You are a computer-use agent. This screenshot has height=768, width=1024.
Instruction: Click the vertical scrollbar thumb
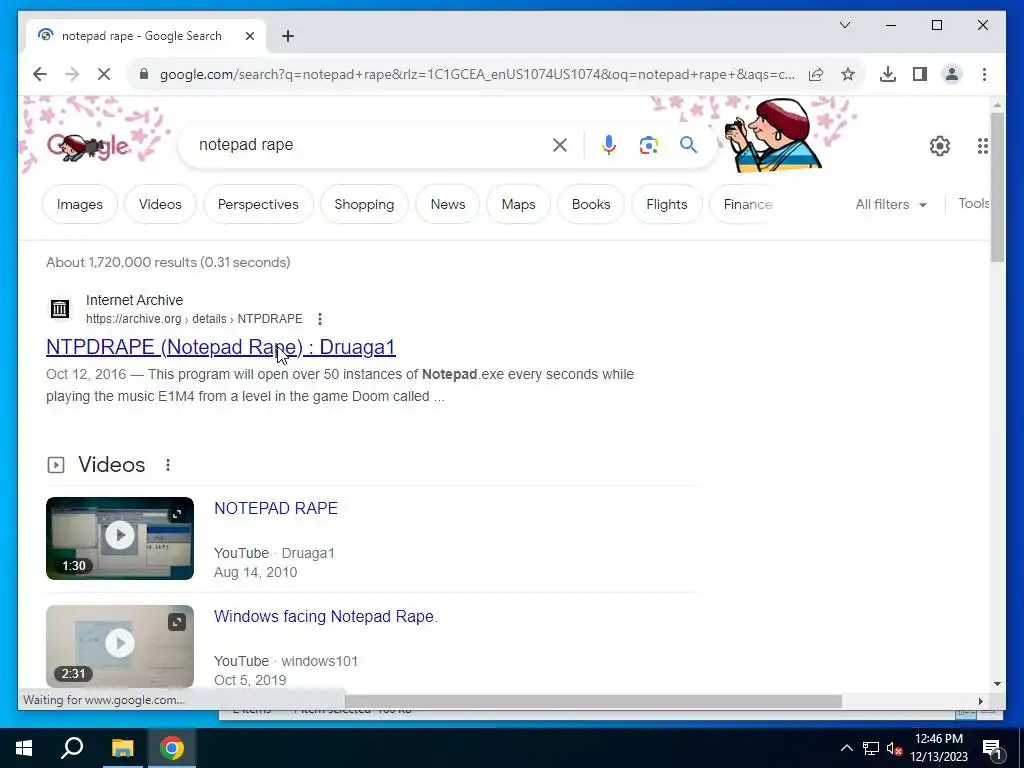[x=997, y=187]
